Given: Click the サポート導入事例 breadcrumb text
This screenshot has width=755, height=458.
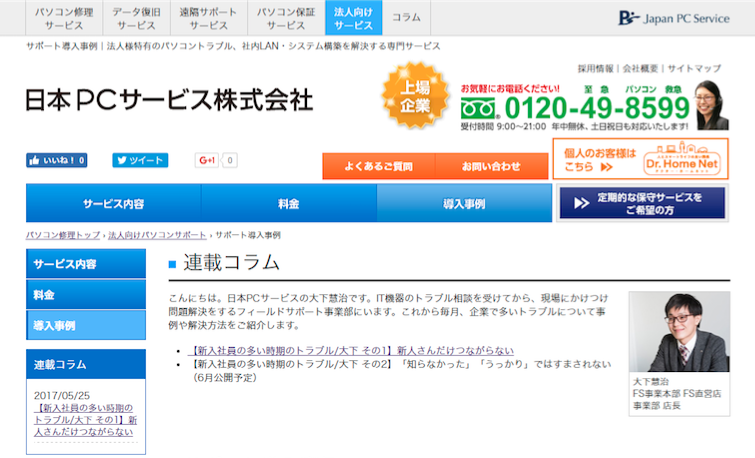Looking at the screenshot, I should 247,235.
